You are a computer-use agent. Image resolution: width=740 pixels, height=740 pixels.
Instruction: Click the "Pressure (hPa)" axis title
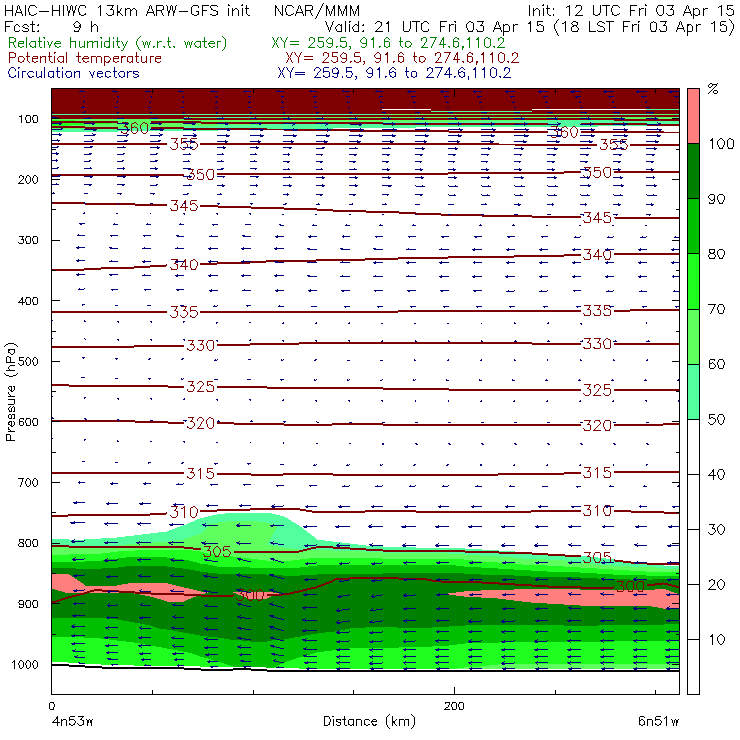click(x=10, y=392)
